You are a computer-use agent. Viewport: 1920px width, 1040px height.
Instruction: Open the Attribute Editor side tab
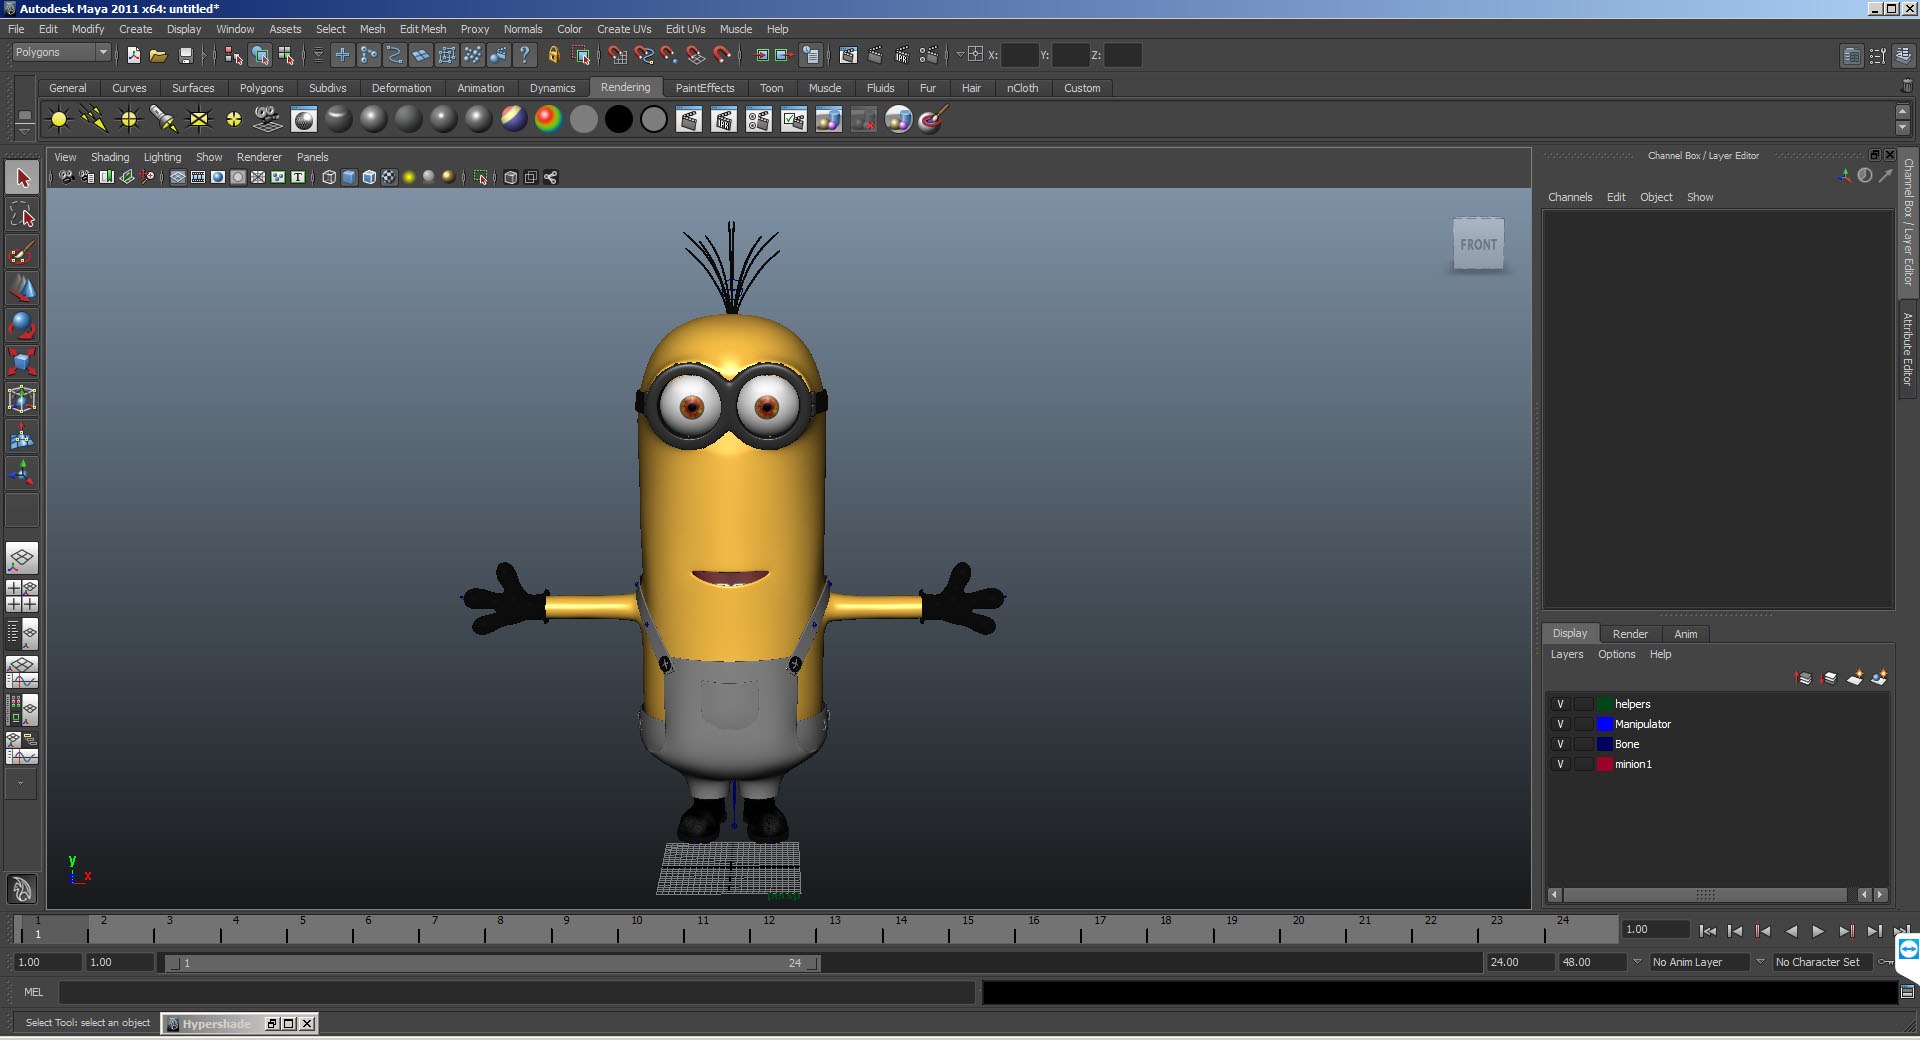[1907, 349]
